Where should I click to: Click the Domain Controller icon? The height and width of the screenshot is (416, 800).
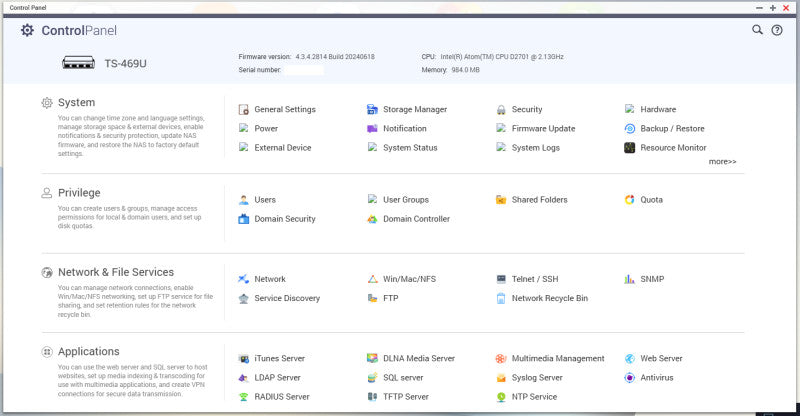coord(372,219)
